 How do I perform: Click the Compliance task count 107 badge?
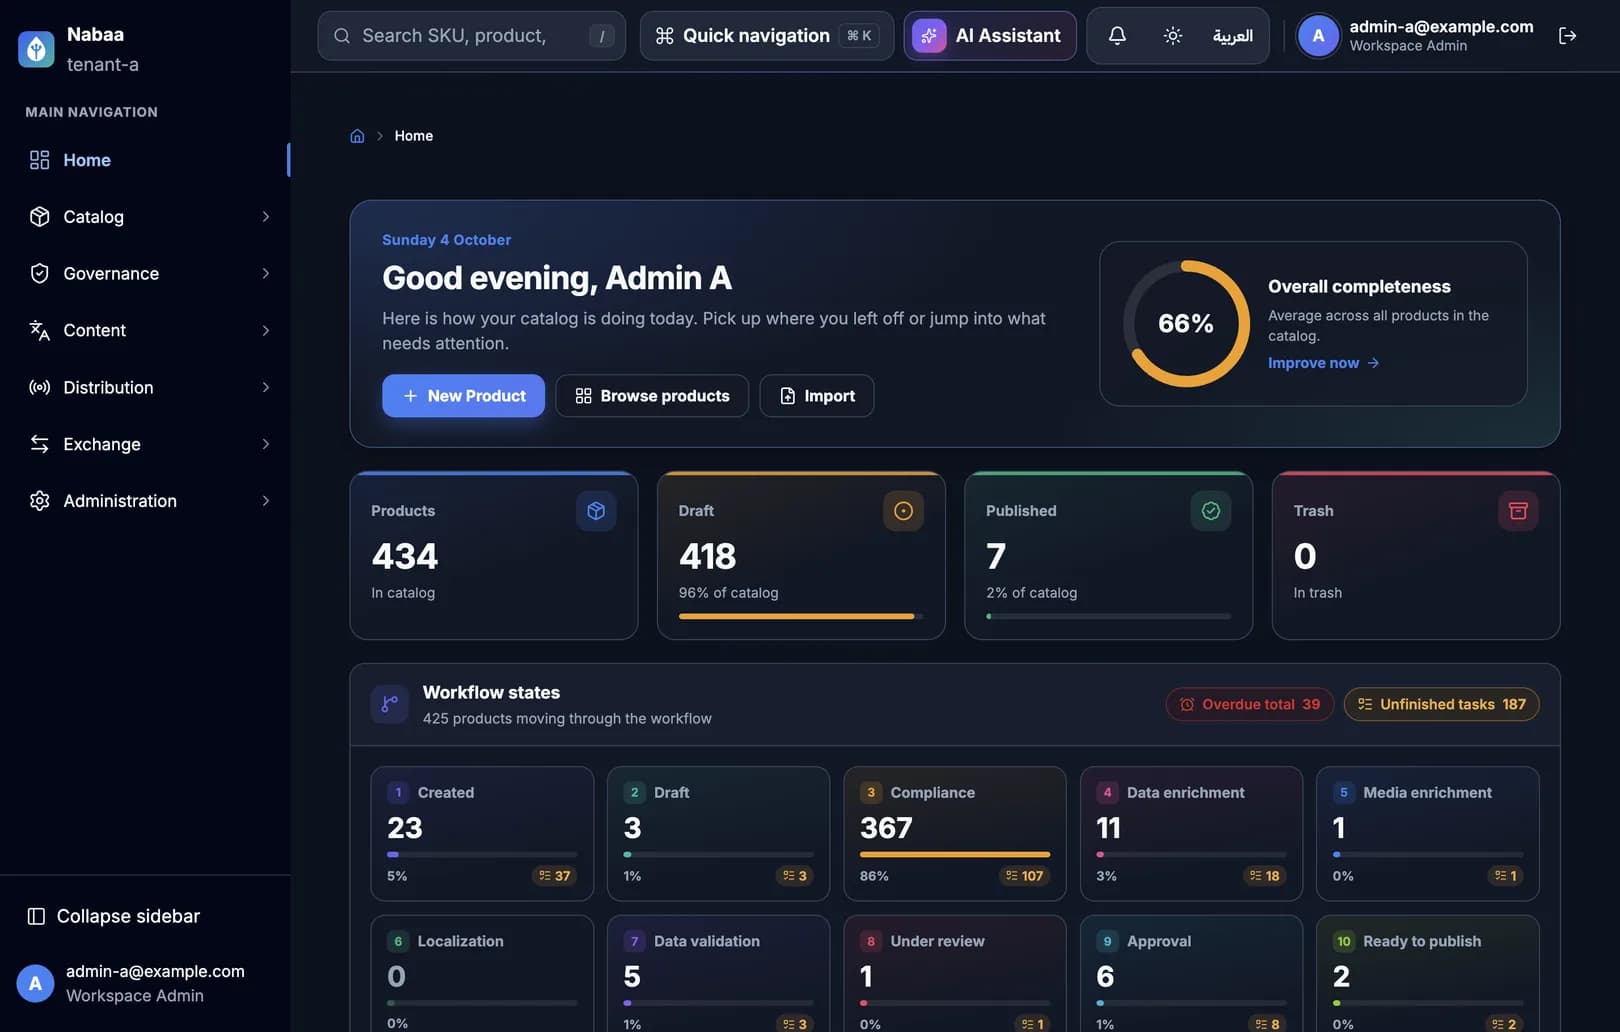click(x=1024, y=876)
